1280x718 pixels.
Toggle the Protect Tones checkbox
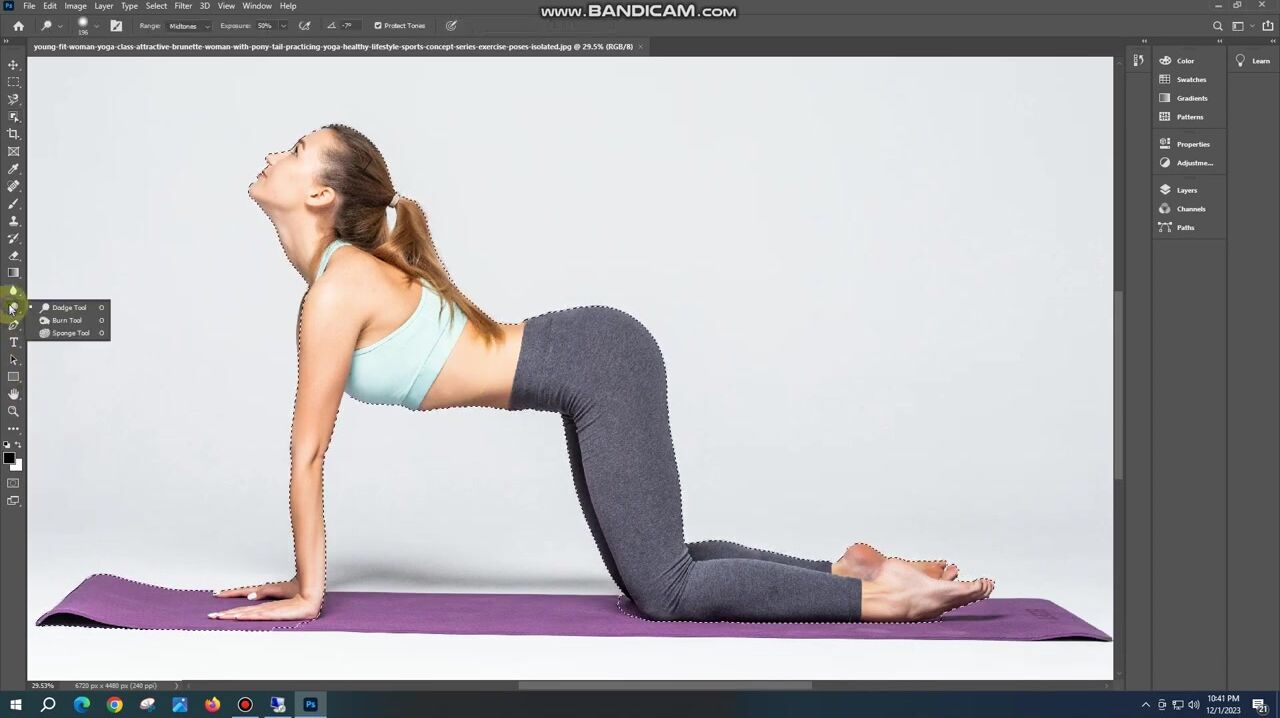tap(378, 26)
